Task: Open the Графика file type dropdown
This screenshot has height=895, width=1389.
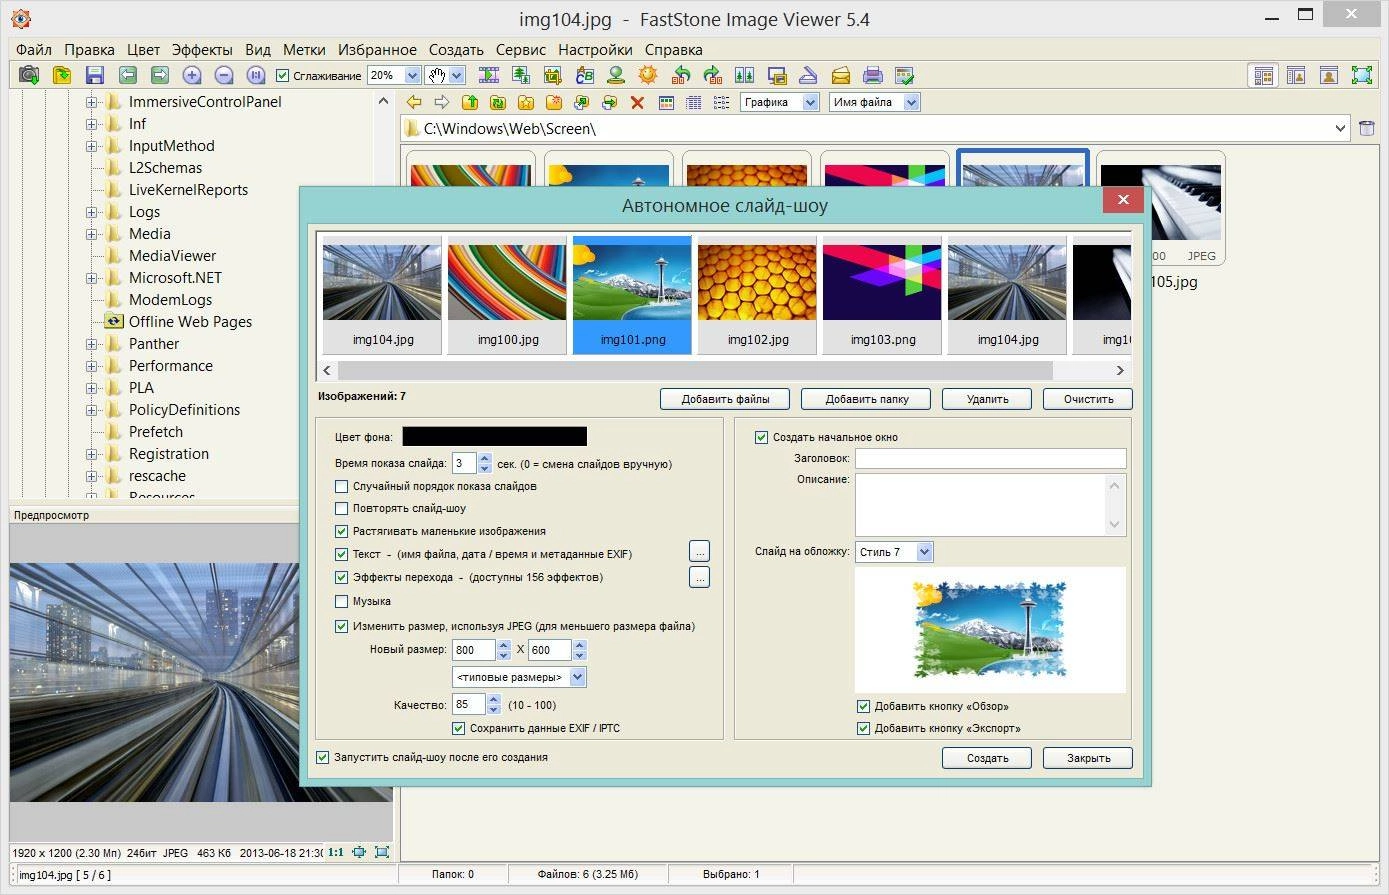Action: click(x=810, y=102)
